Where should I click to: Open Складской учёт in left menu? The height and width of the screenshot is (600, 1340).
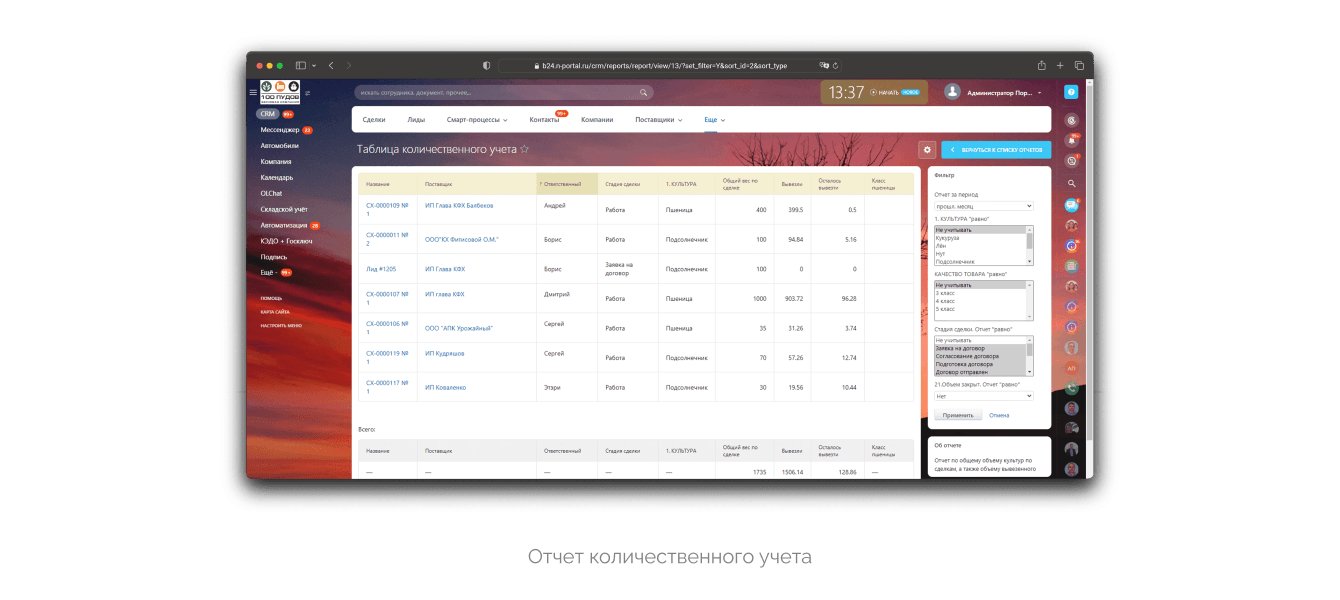tap(284, 209)
